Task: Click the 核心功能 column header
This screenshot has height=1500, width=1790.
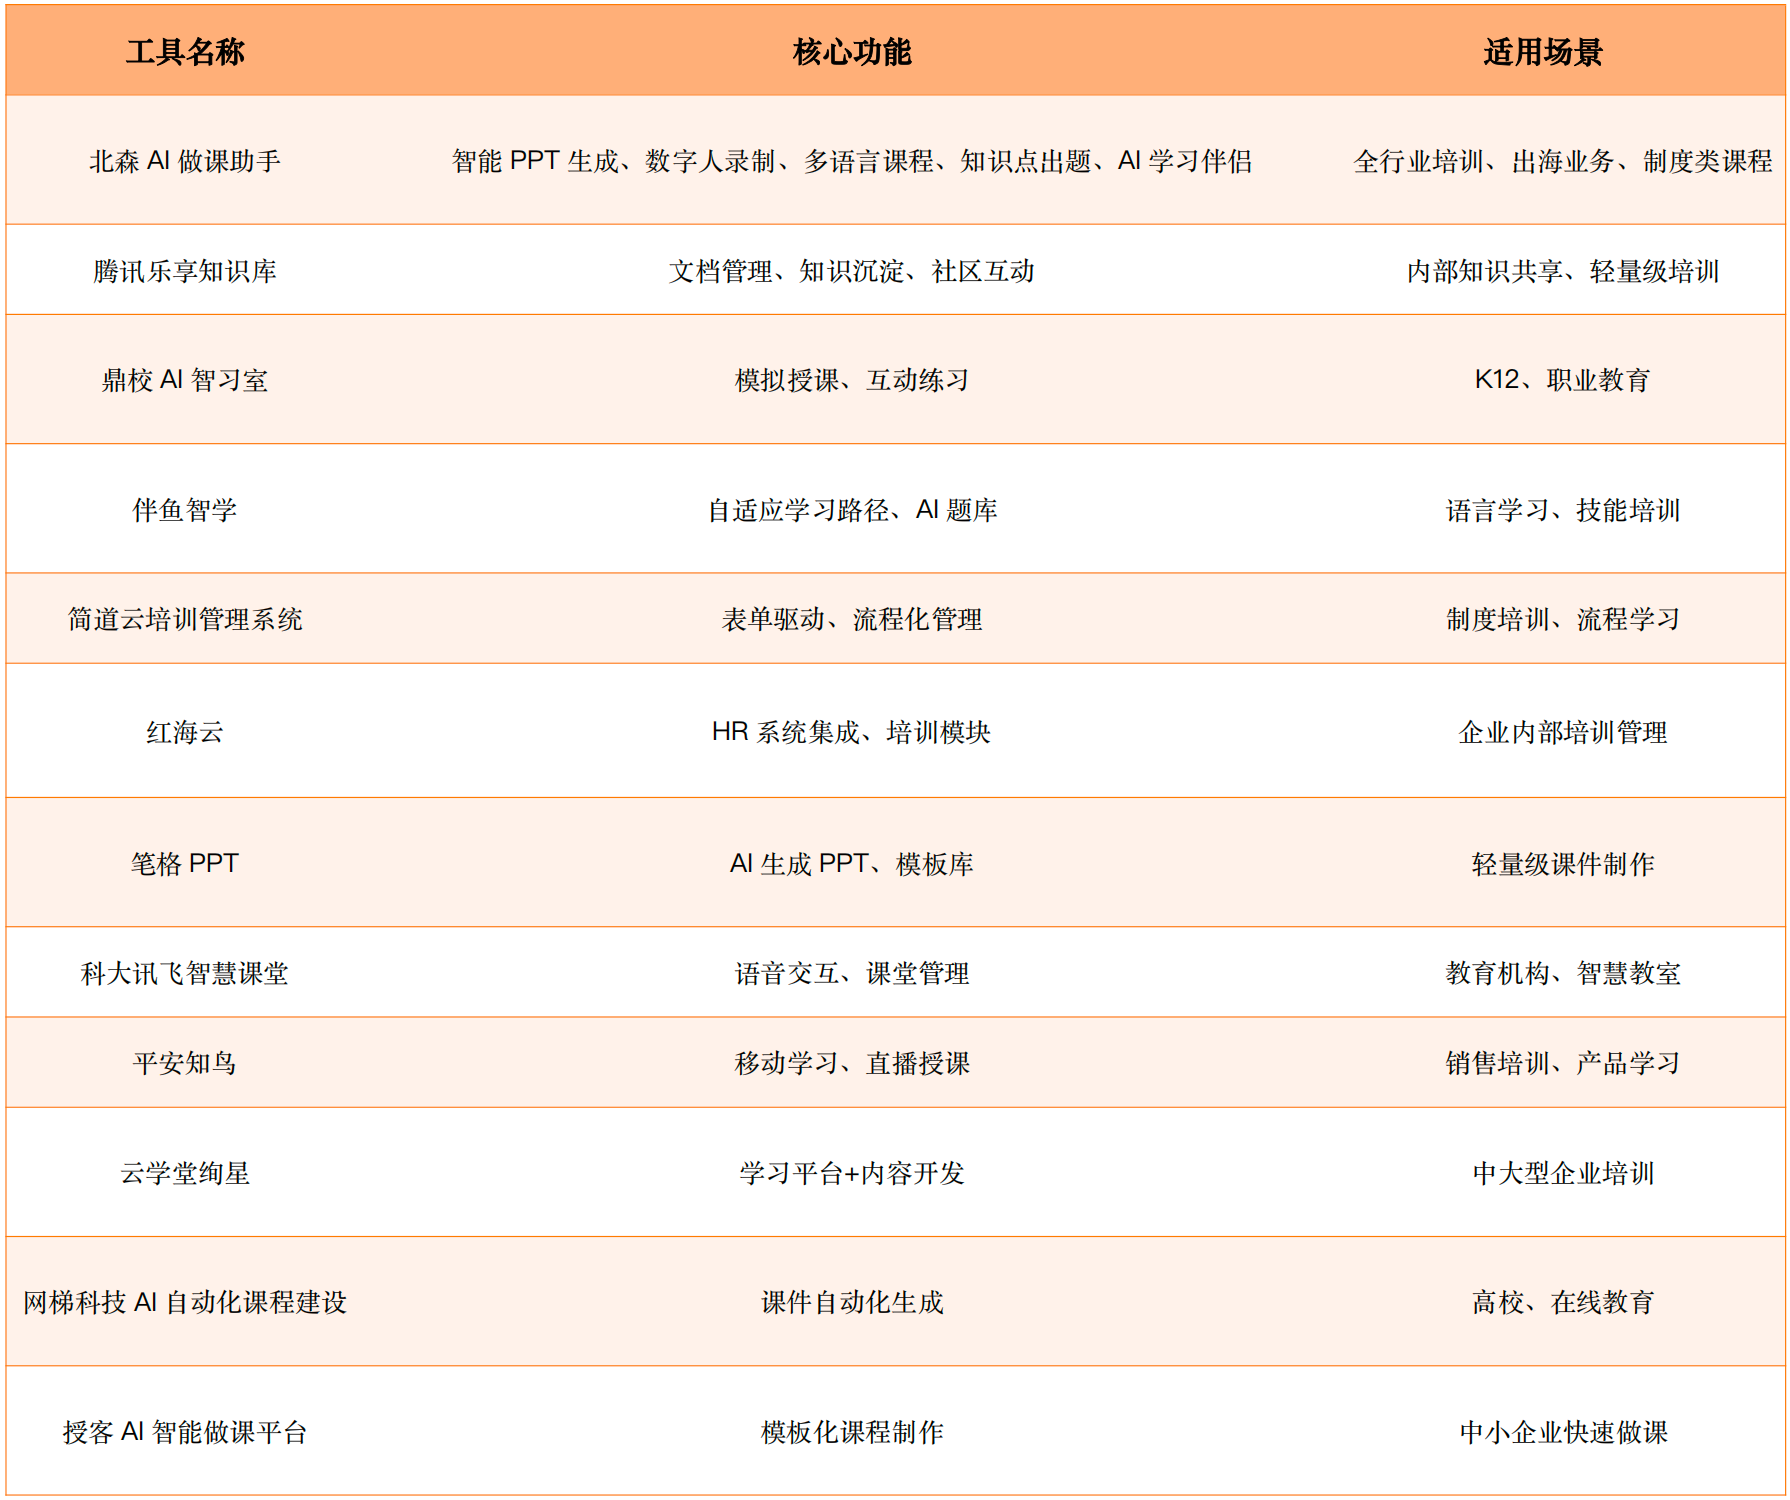Action: tap(851, 52)
